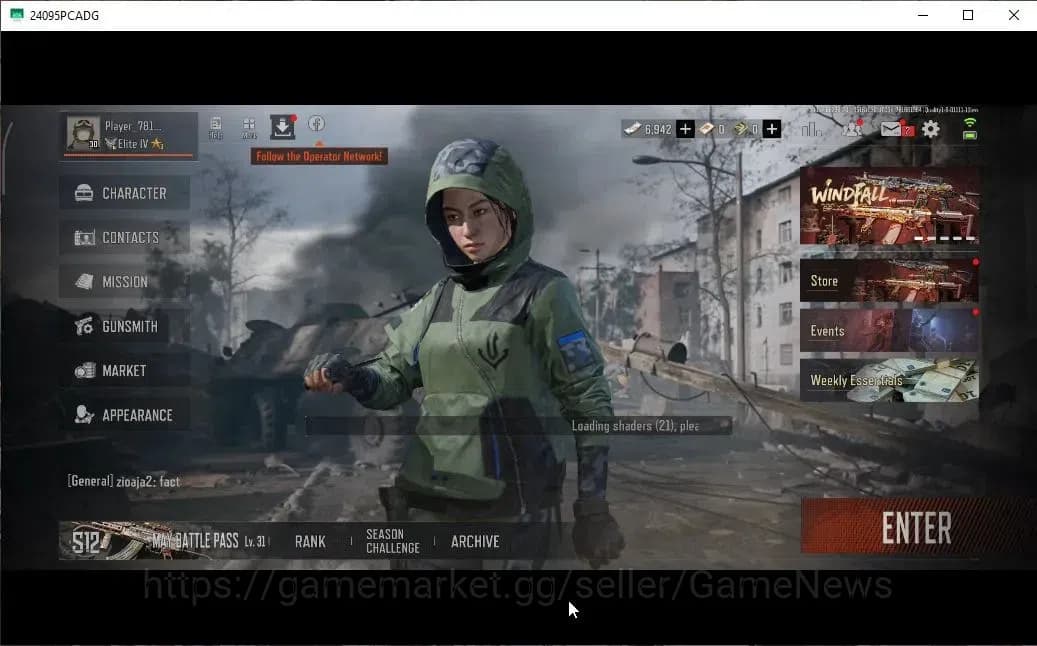Viewport: 1037px width, 646px height.
Task: Add cash with plus beside 6,942
Action: point(686,129)
